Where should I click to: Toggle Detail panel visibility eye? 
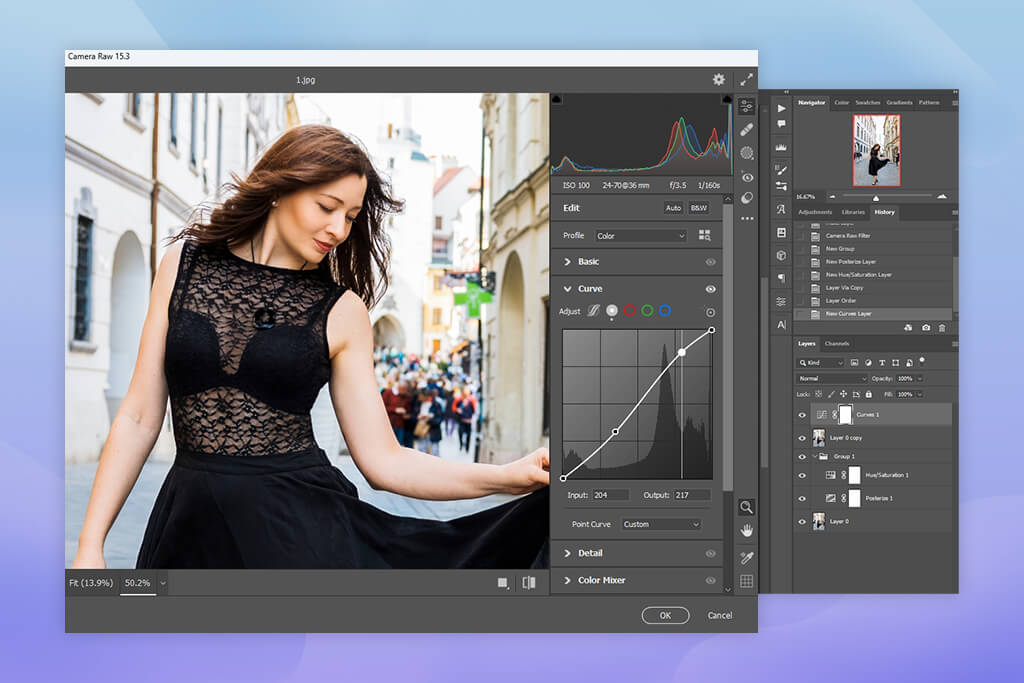pyautogui.click(x=711, y=554)
